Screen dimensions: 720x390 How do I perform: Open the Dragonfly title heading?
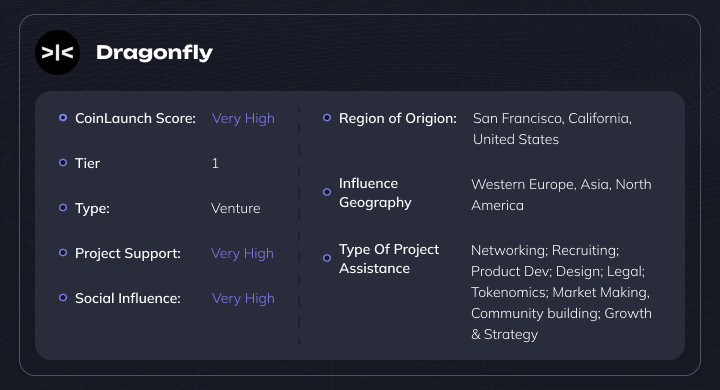[x=154, y=53]
